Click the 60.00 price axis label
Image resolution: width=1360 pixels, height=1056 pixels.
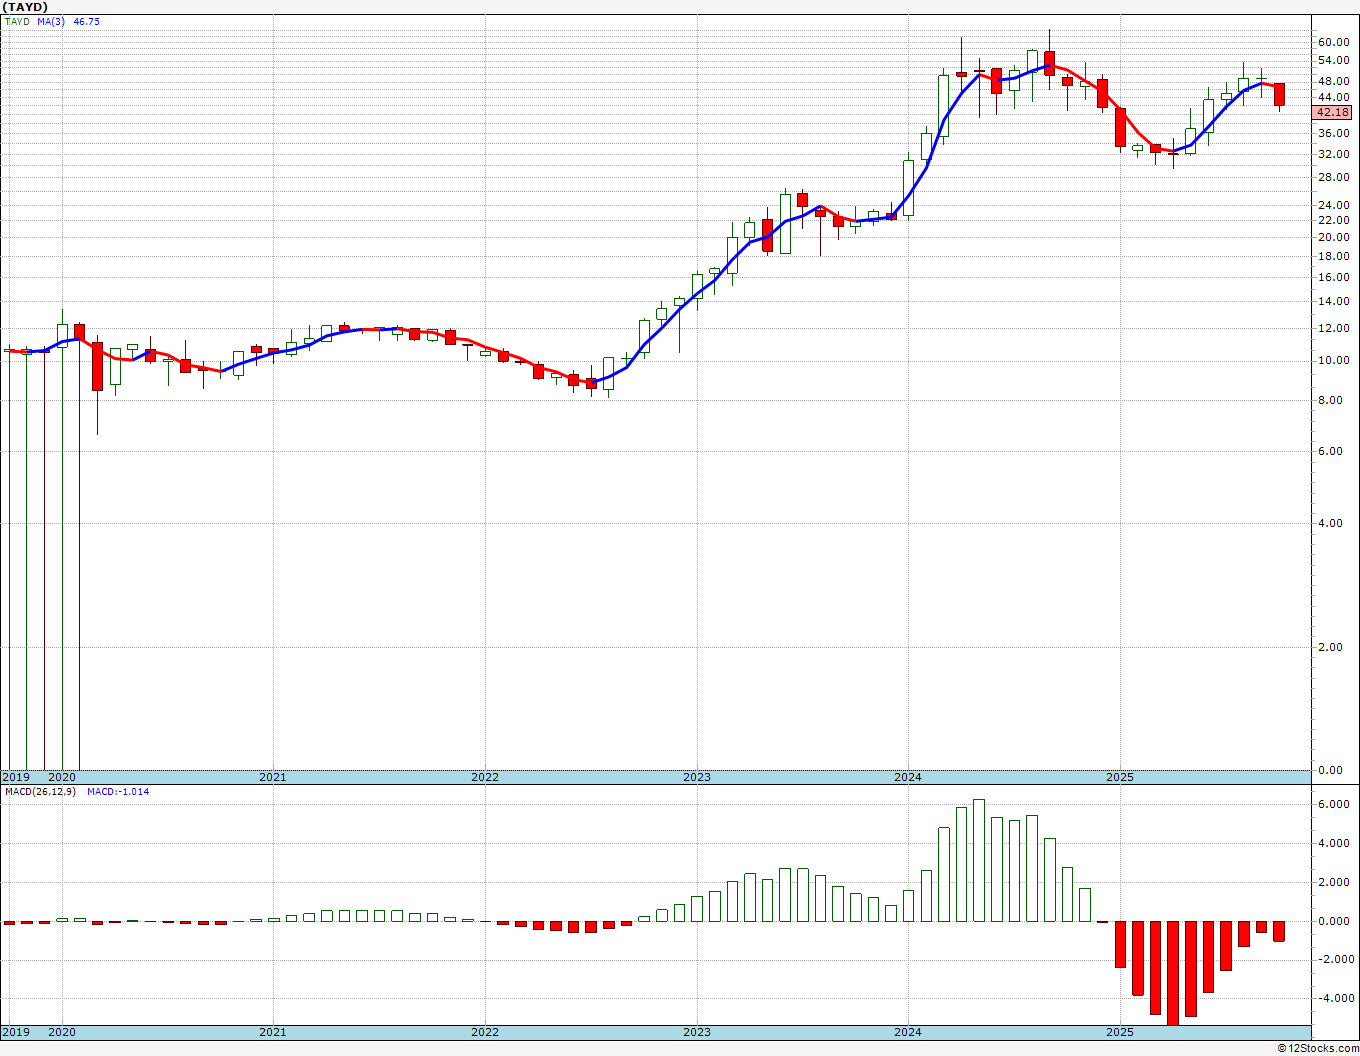click(1334, 42)
